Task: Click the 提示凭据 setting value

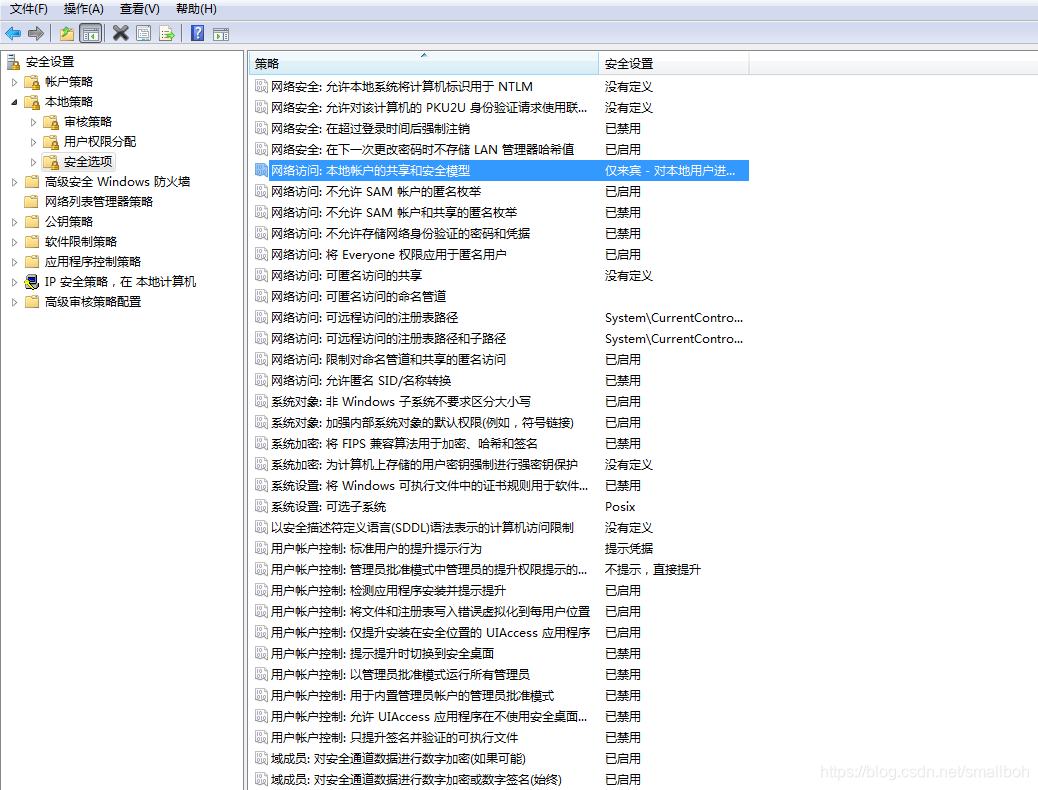Action: (629, 549)
